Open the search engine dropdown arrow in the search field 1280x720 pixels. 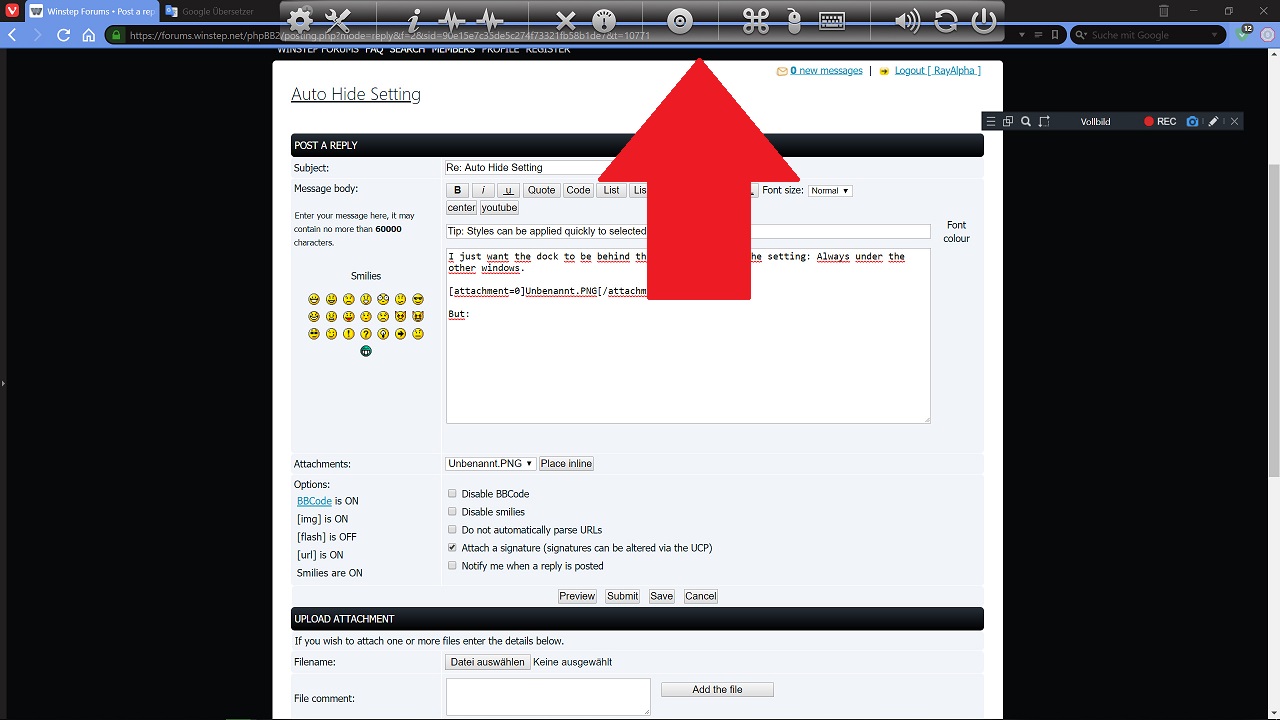[1214, 35]
